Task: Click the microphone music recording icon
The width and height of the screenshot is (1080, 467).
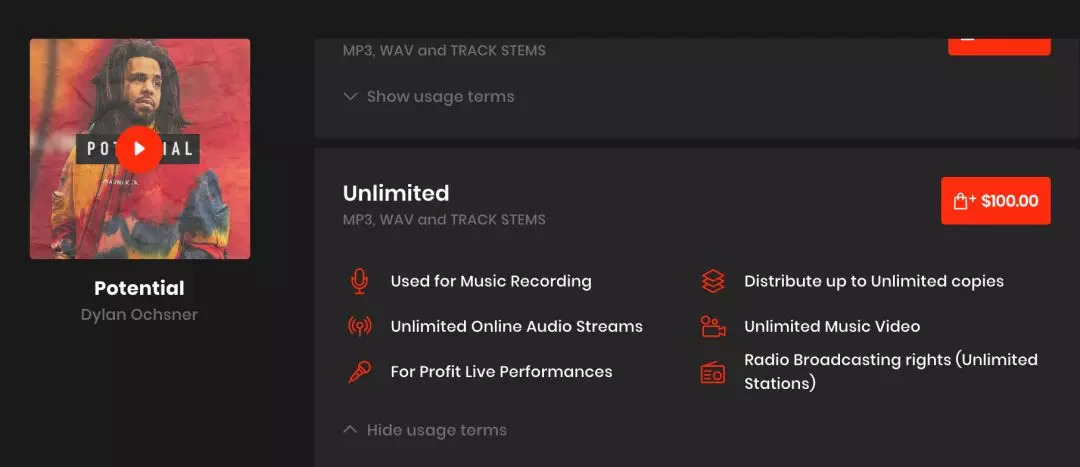Action: (359, 282)
